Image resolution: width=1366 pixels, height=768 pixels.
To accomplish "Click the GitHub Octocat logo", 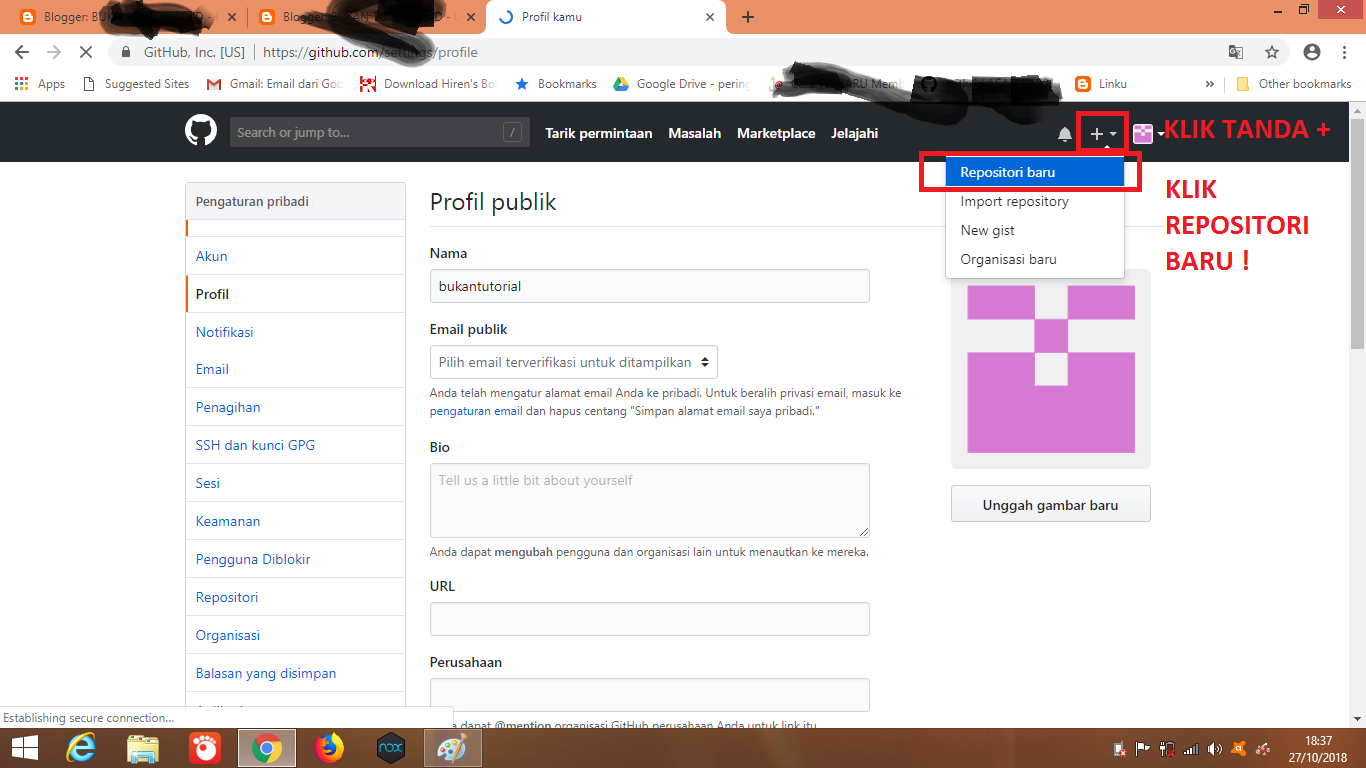I will click(x=200, y=131).
